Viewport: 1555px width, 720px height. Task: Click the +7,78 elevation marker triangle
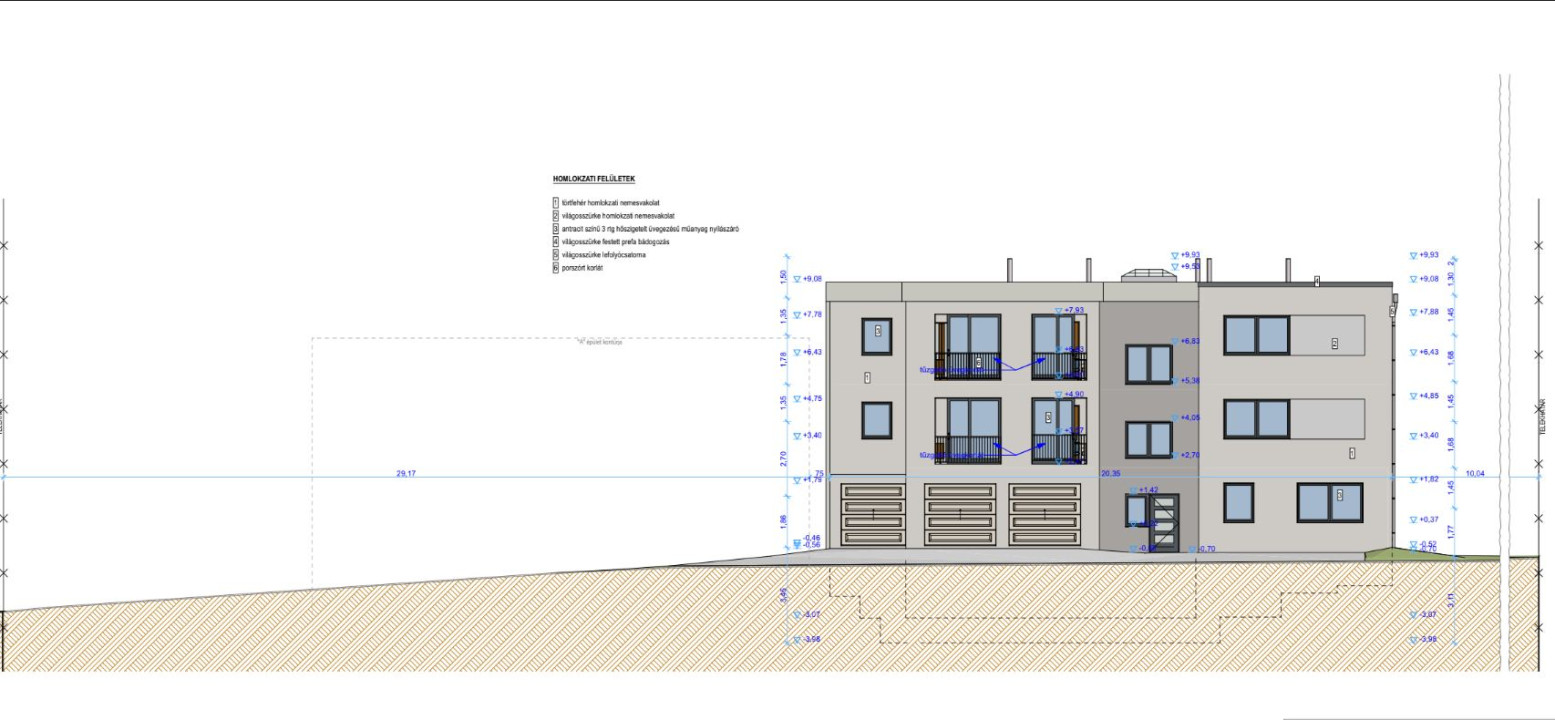(x=797, y=315)
